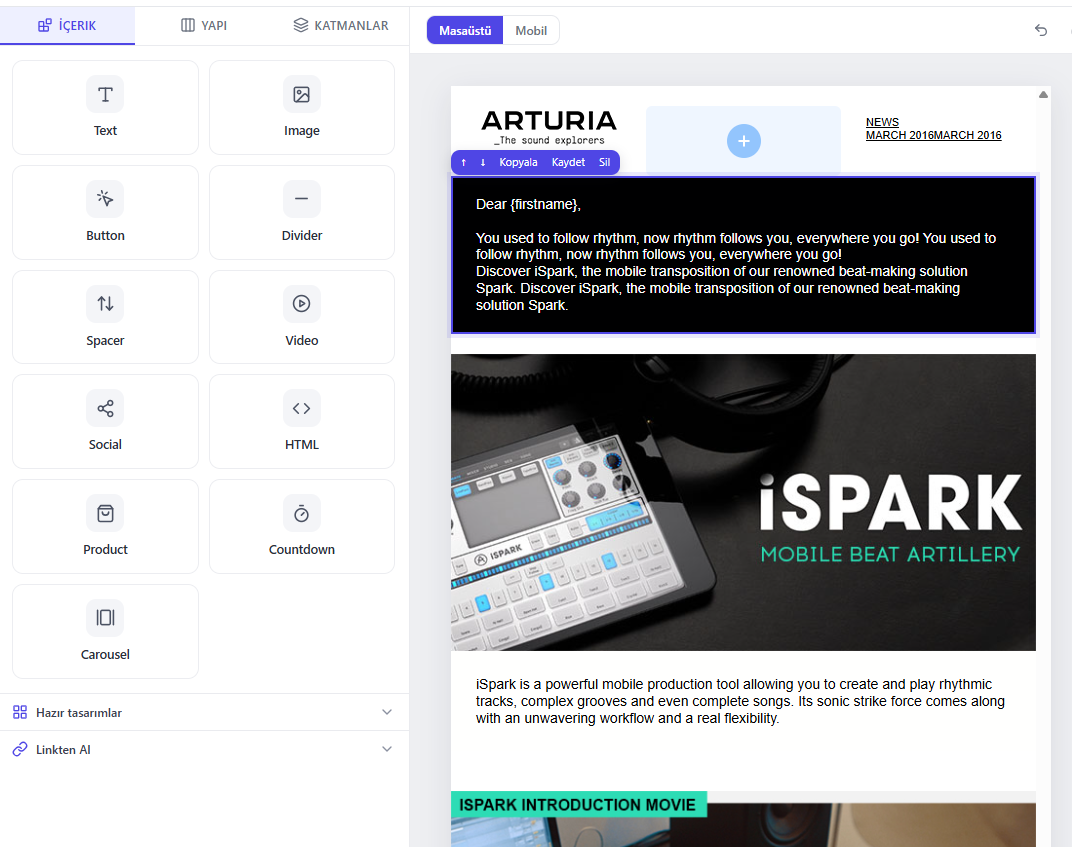The height and width of the screenshot is (847, 1072).
Task: Pick the Button block icon
Action: pos(105,199)
